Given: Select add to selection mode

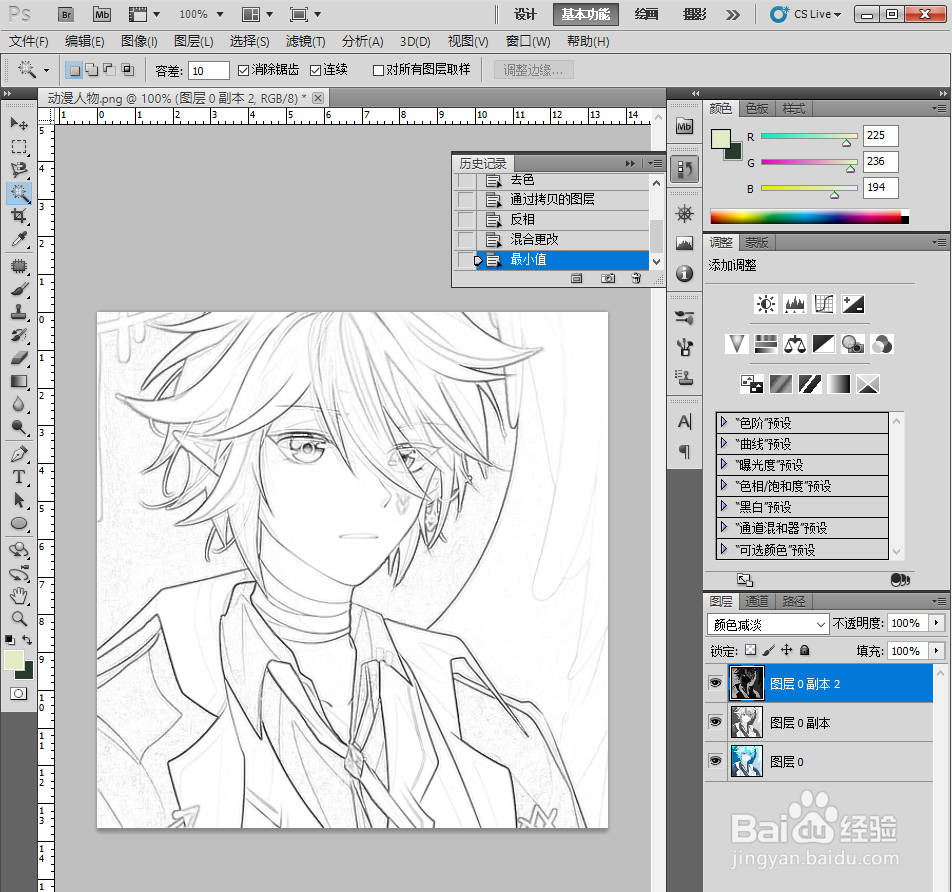Looking at the screenshot, I should click(x=92, y=70).
